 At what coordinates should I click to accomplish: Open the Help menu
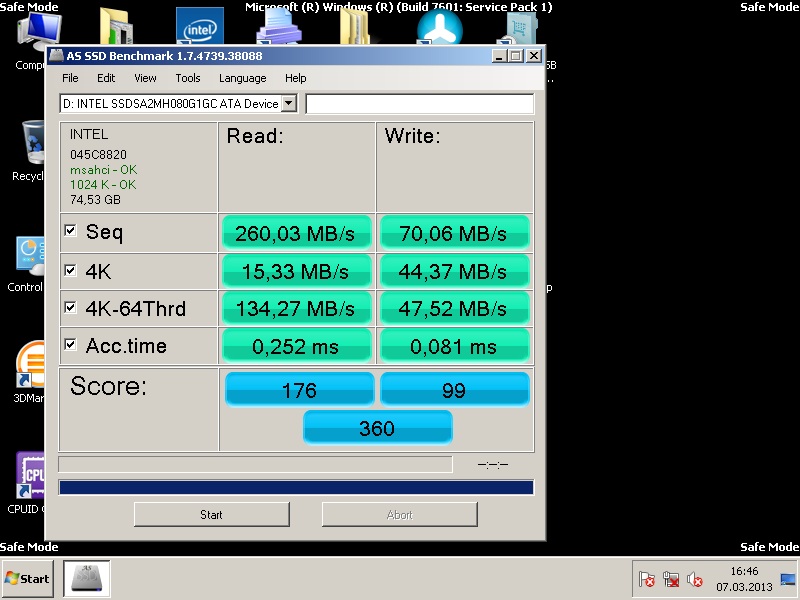[x=295, y=78]
